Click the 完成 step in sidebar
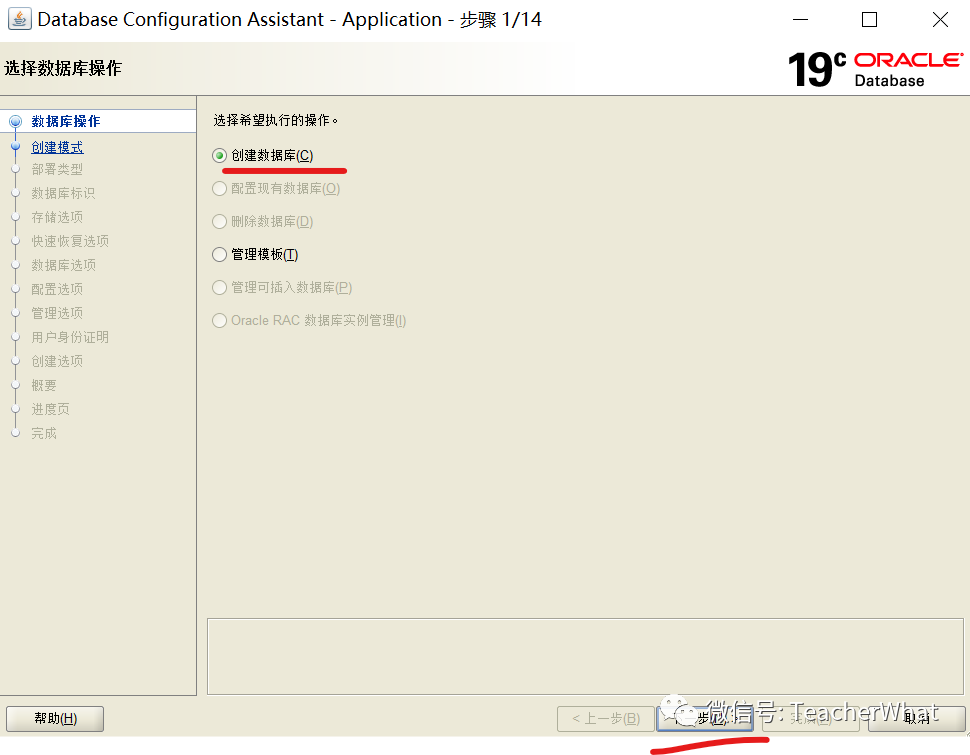The image size is (970, 755). (44, 433)
